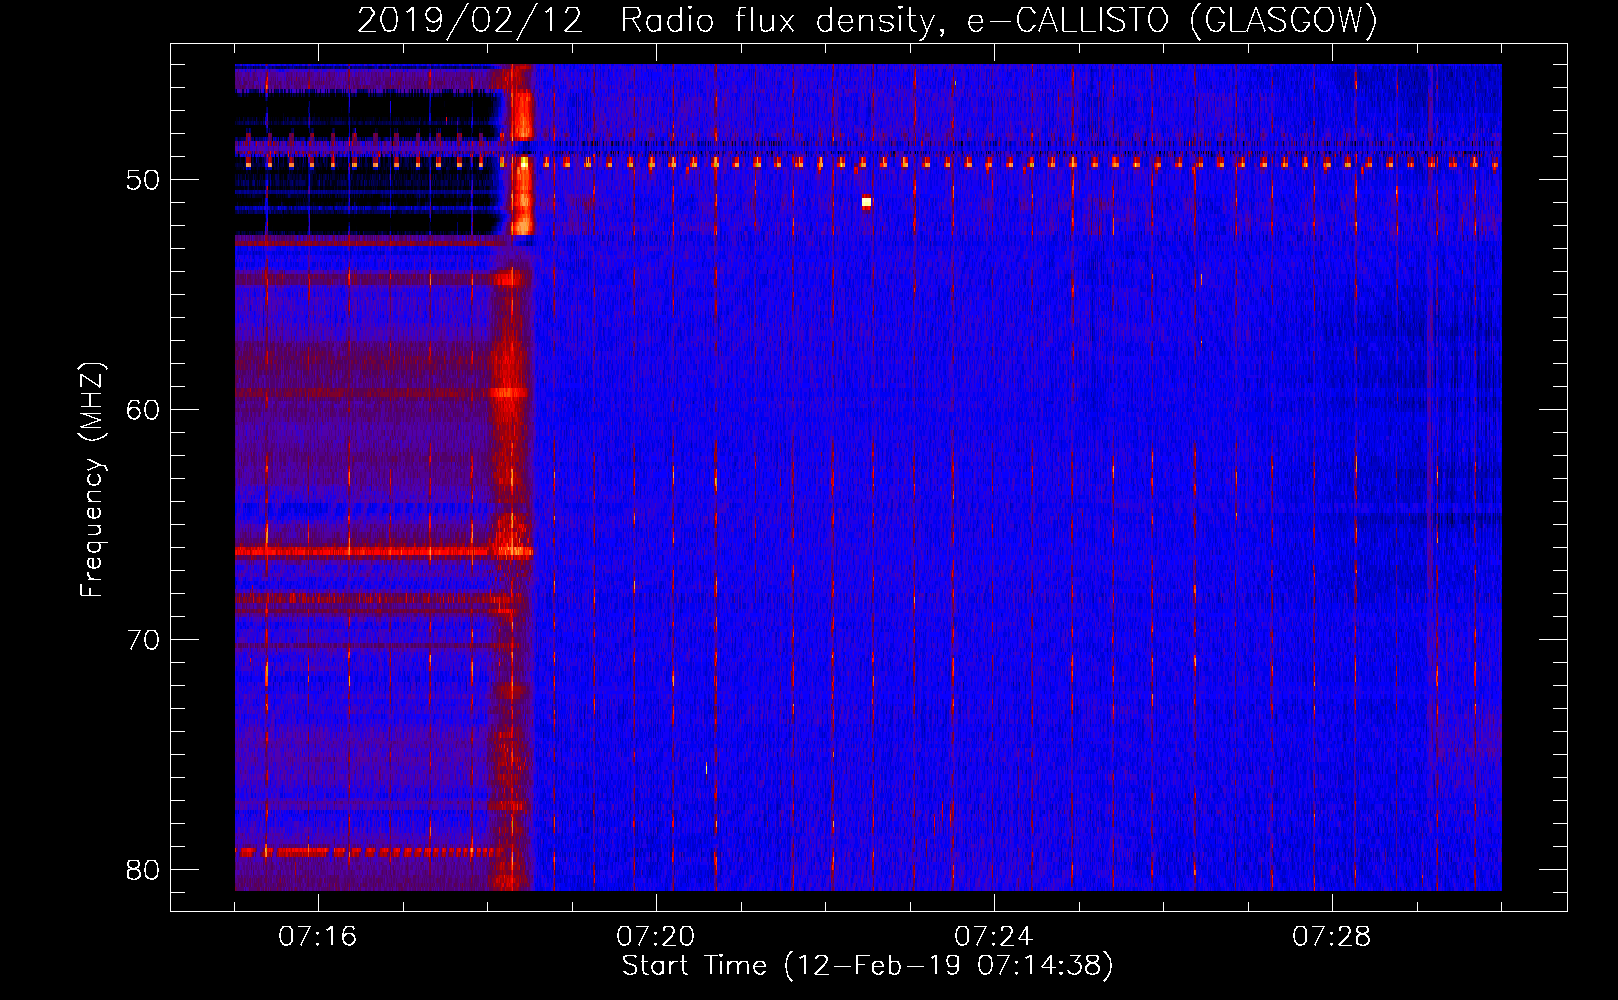Image resolution: width=1618 pixels, height=1000 pixels.
Task: Click the 80 frequency tick label
Action: coord(143,870)
